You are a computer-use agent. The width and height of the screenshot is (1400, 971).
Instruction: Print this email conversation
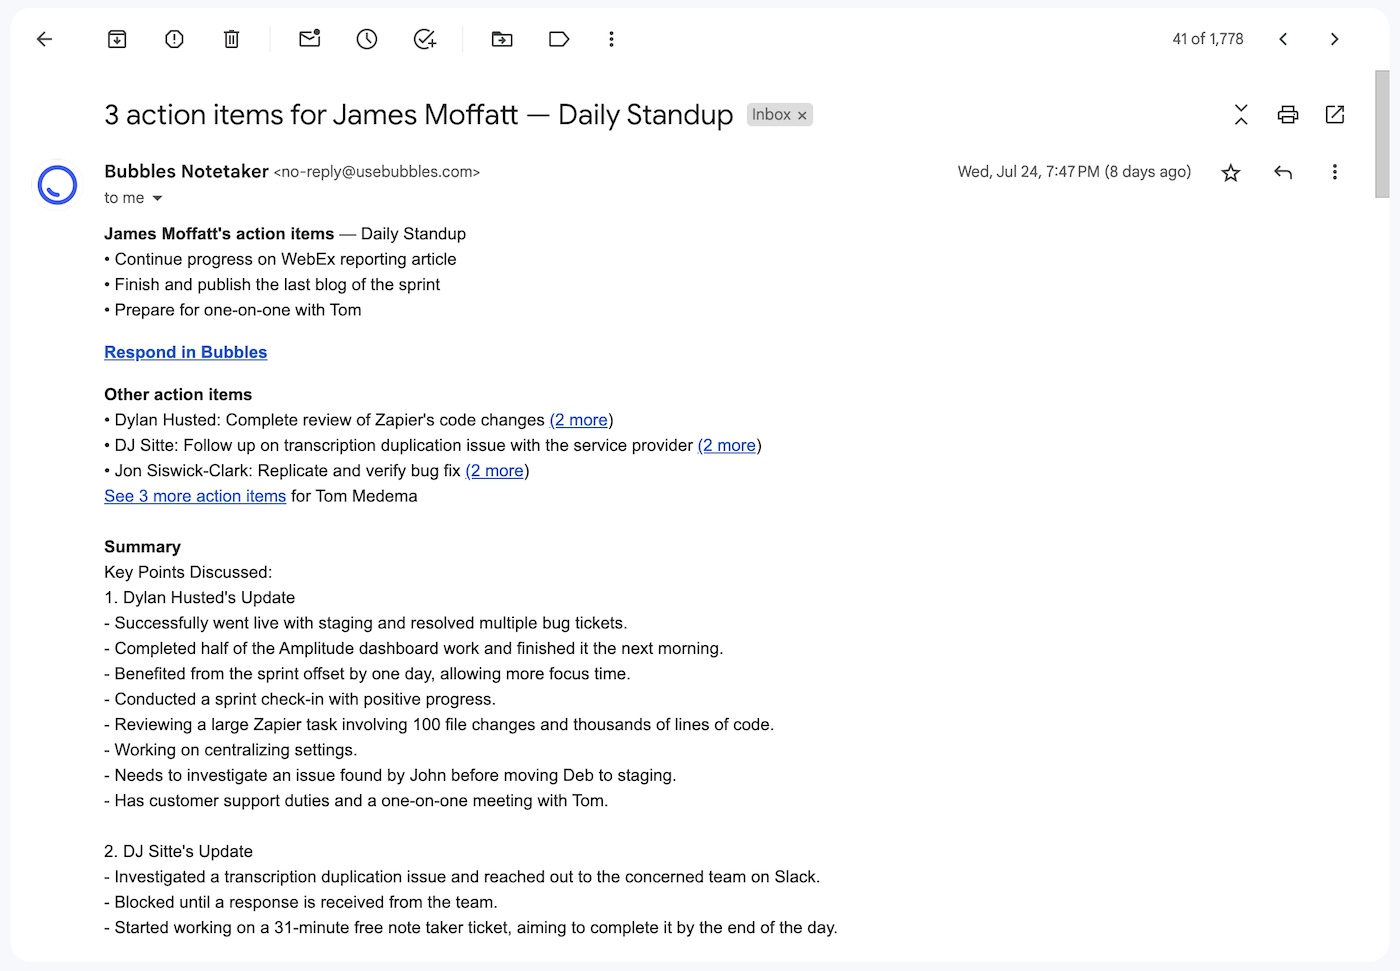tap(1288, 115)
